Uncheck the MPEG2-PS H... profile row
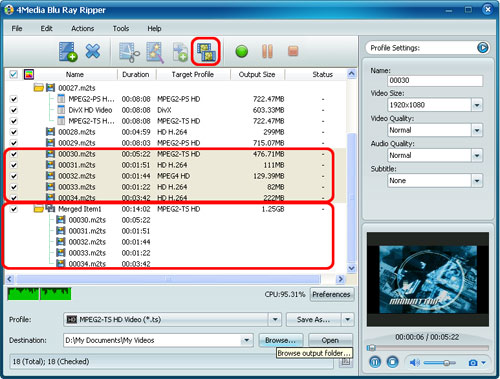 click(x=14, y=99)
